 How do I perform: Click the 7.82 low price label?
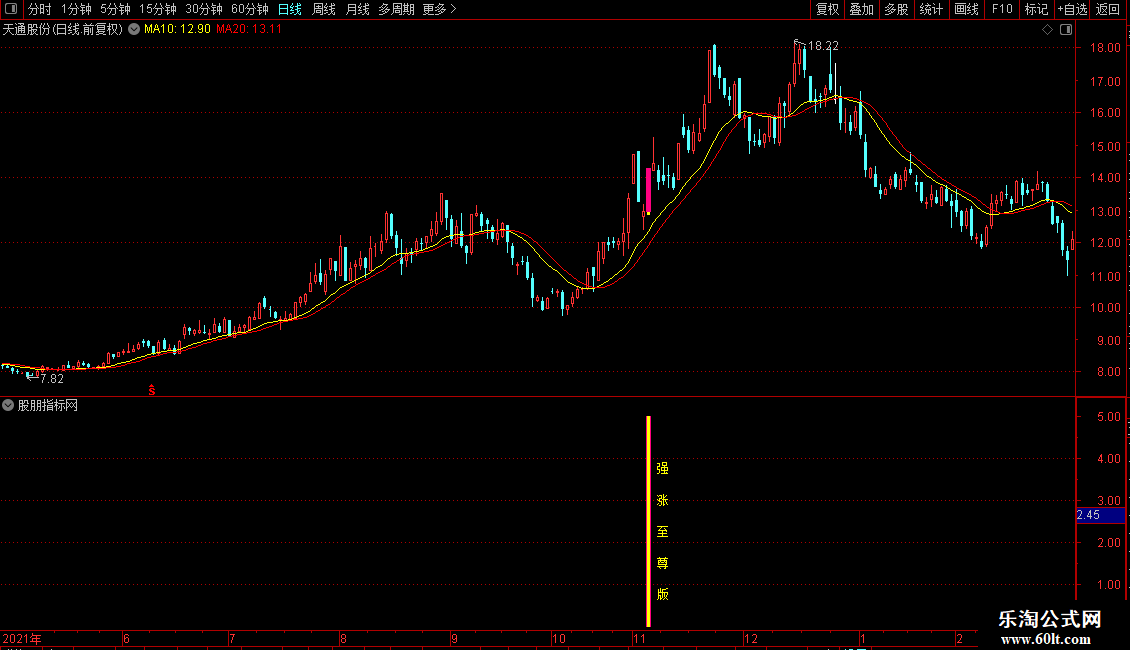pos(52,379)
